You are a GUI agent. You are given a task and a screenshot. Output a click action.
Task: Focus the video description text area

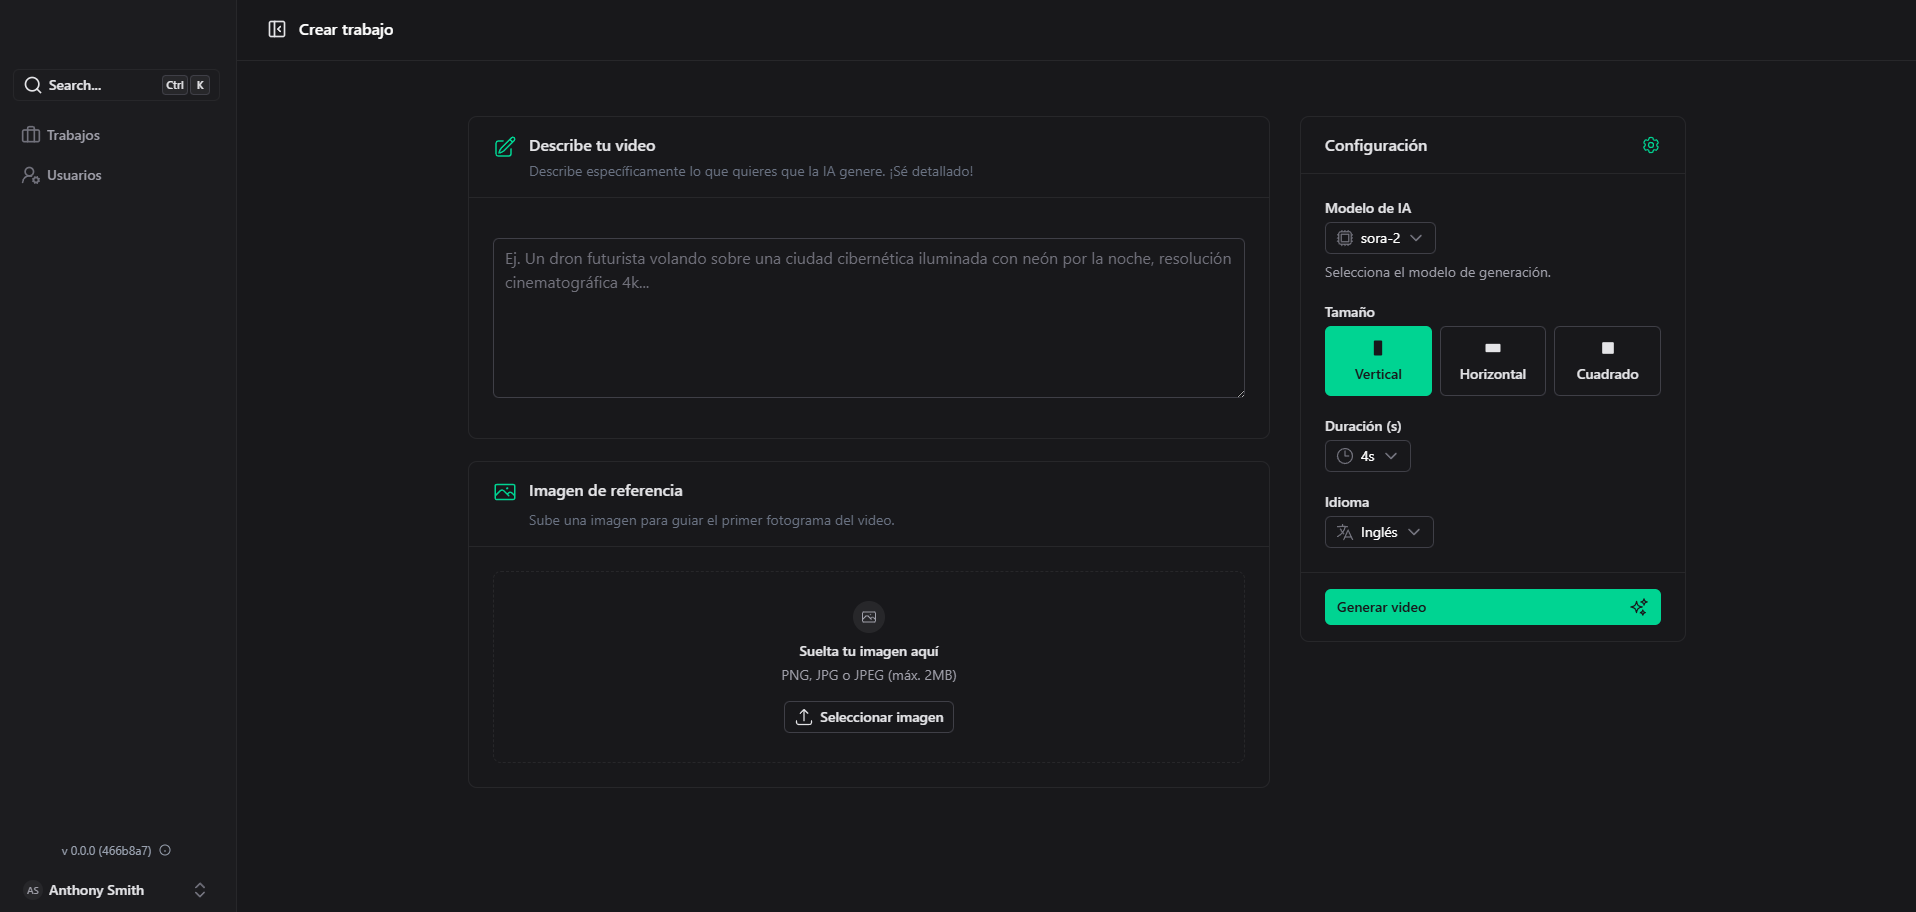[869, 318]
